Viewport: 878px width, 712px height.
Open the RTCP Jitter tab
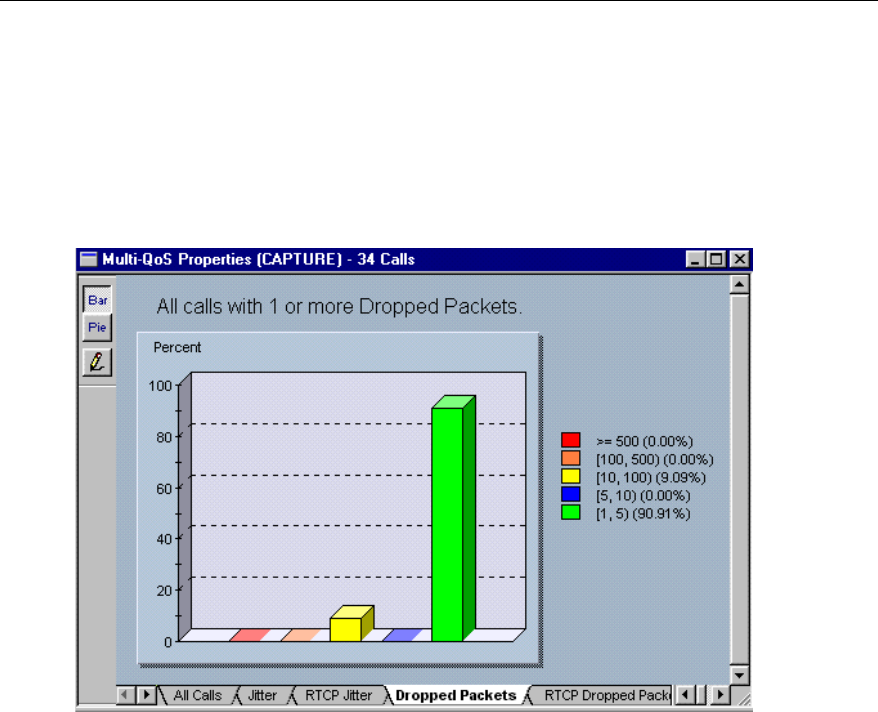point(338,695)
